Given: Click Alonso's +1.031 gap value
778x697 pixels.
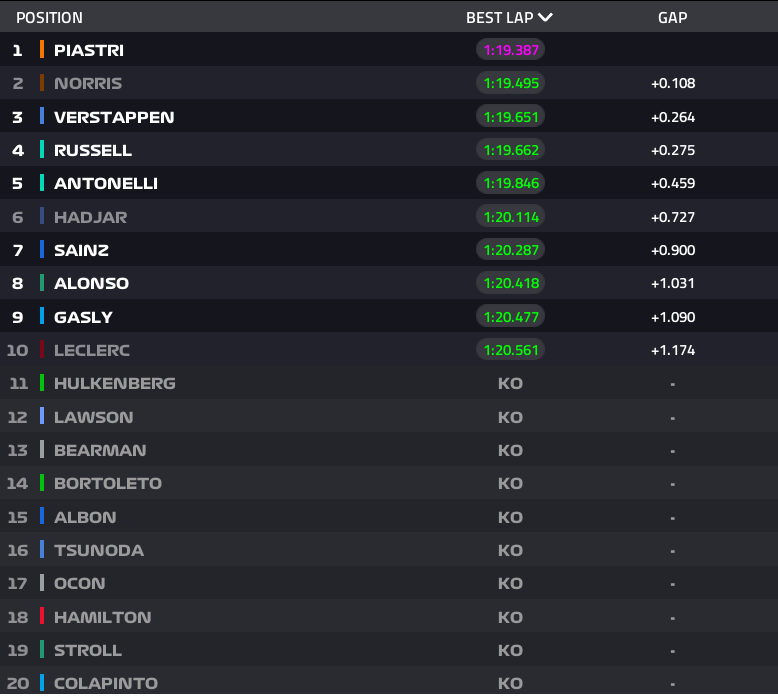Looking at the screenshot, I should (672, 283).
